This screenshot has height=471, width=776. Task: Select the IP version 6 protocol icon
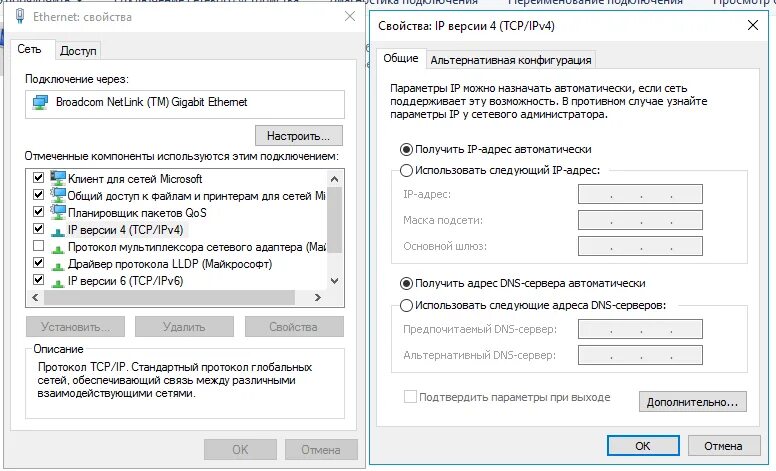(x=58, y=280)
